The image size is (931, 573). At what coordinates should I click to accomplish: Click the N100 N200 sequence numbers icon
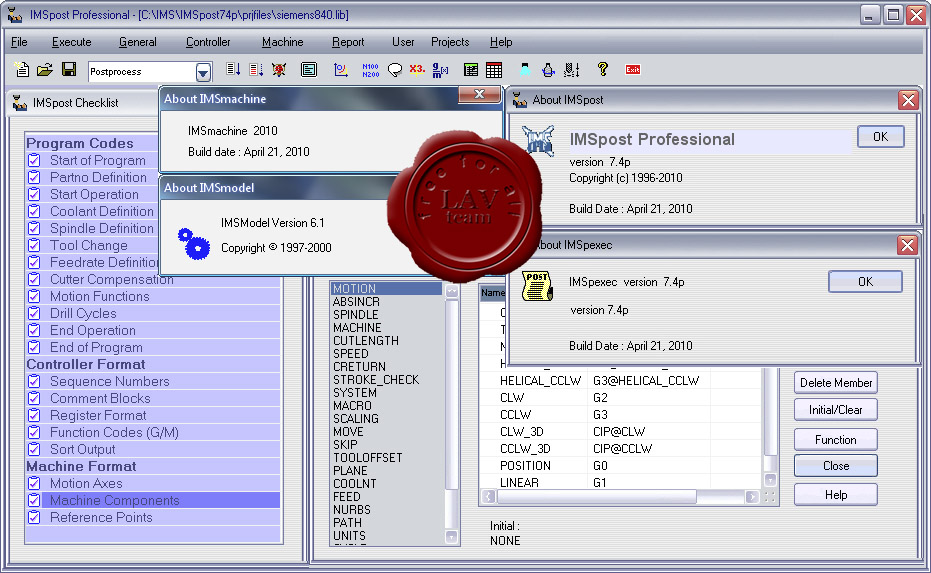coord(370,70)
